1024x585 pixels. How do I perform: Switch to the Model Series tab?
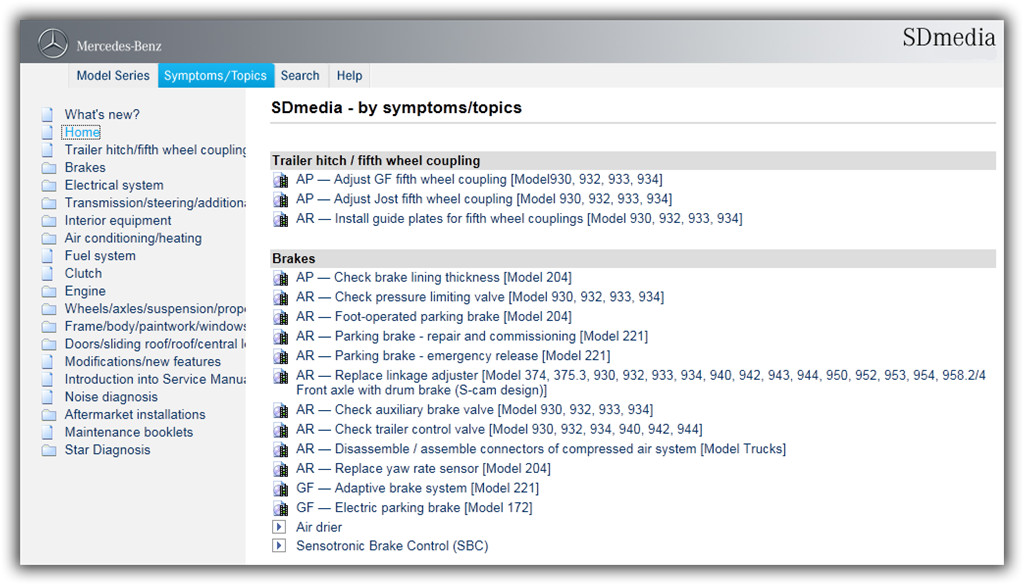point(113,76)
